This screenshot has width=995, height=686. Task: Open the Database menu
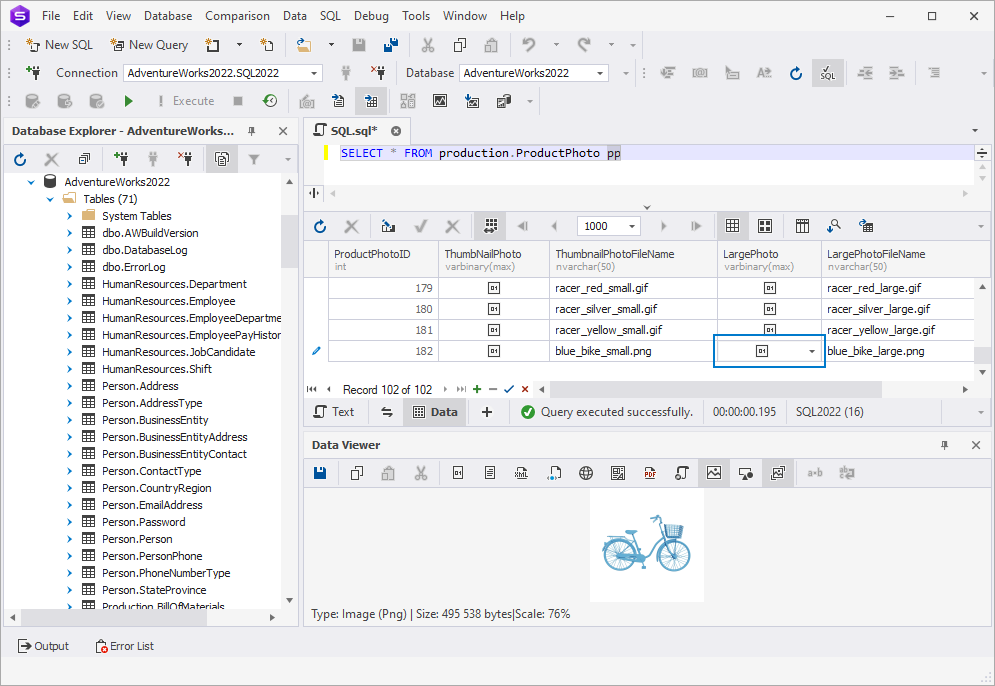(168, 16)
